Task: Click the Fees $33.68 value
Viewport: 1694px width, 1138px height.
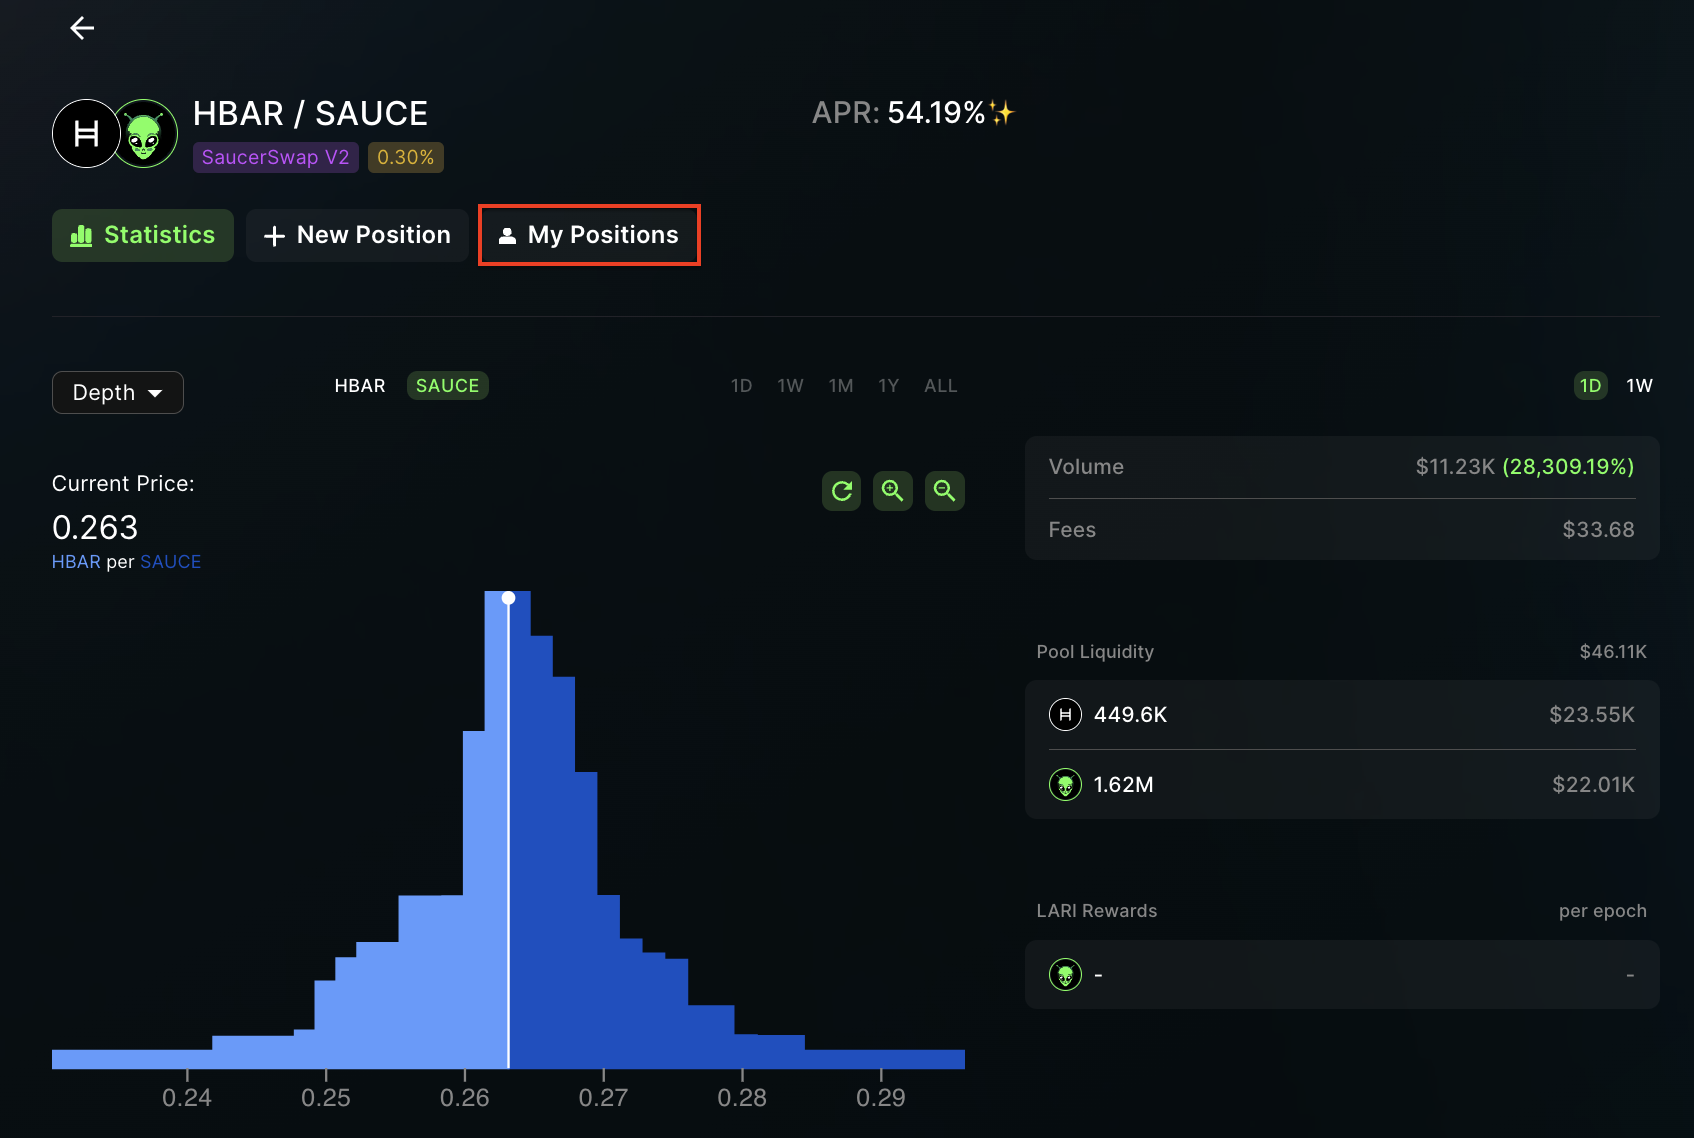Action: pyautogui.click(x=1598, y=530)
